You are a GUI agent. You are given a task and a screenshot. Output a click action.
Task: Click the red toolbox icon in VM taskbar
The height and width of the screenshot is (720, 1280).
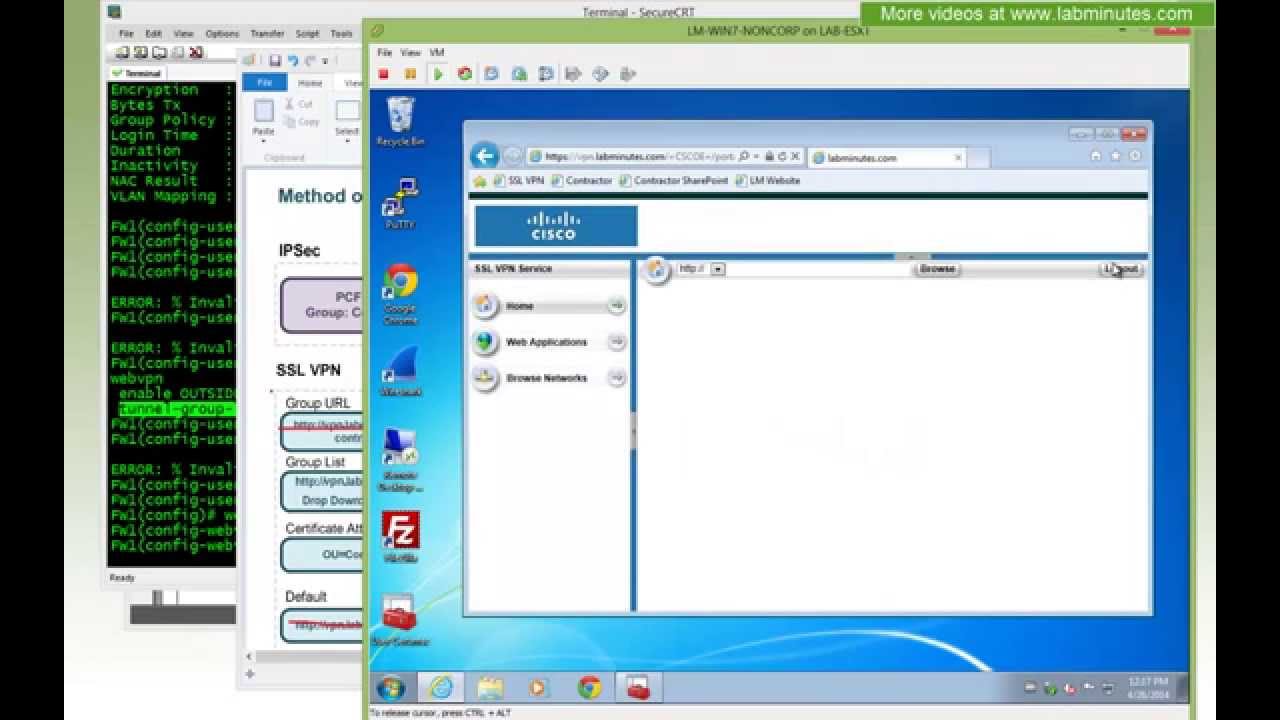(x=637, y=688)
